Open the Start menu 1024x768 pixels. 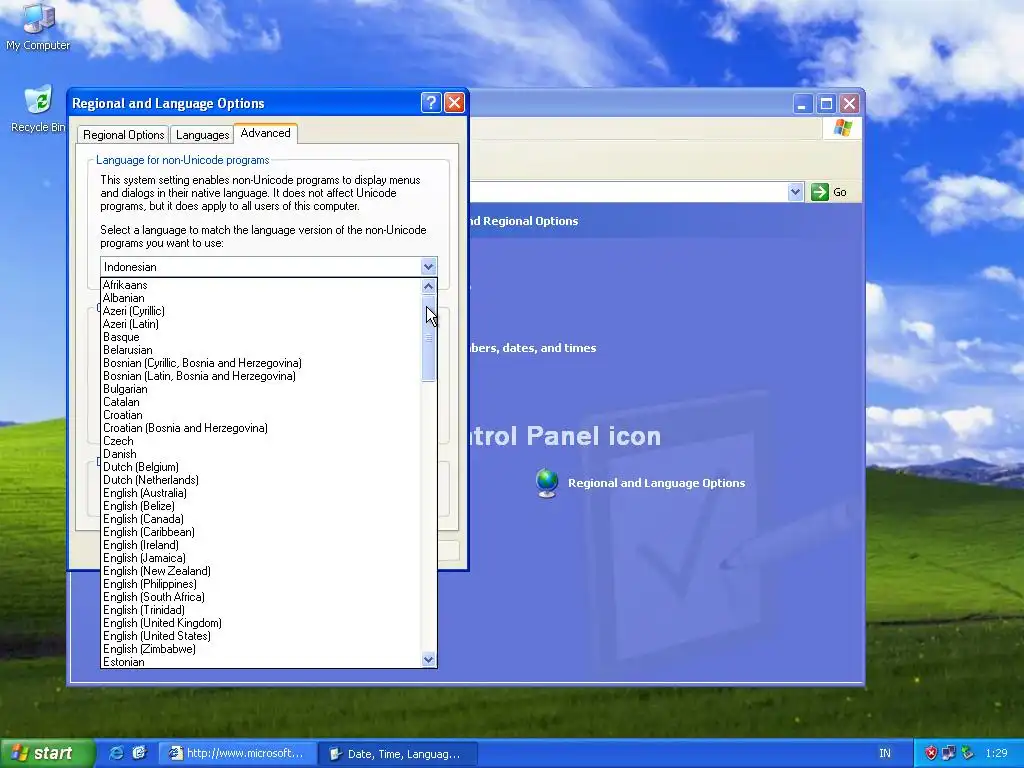(x=47, y=753)
